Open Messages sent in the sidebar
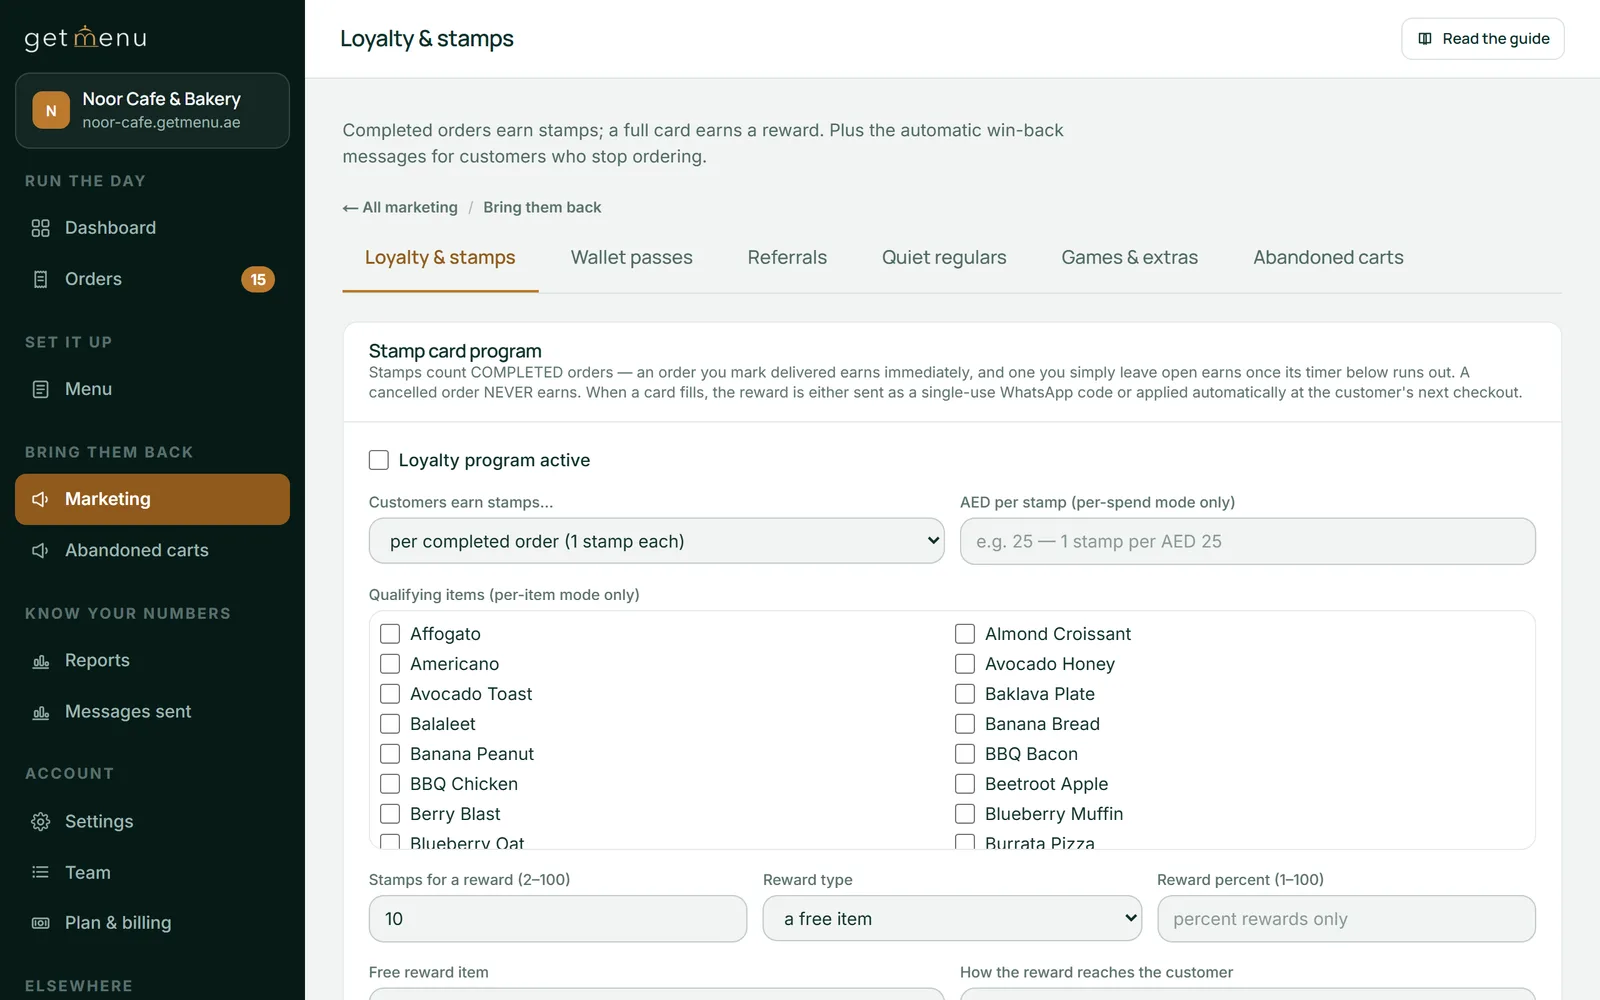1600x1000 pixels. (x=152, y=712)
